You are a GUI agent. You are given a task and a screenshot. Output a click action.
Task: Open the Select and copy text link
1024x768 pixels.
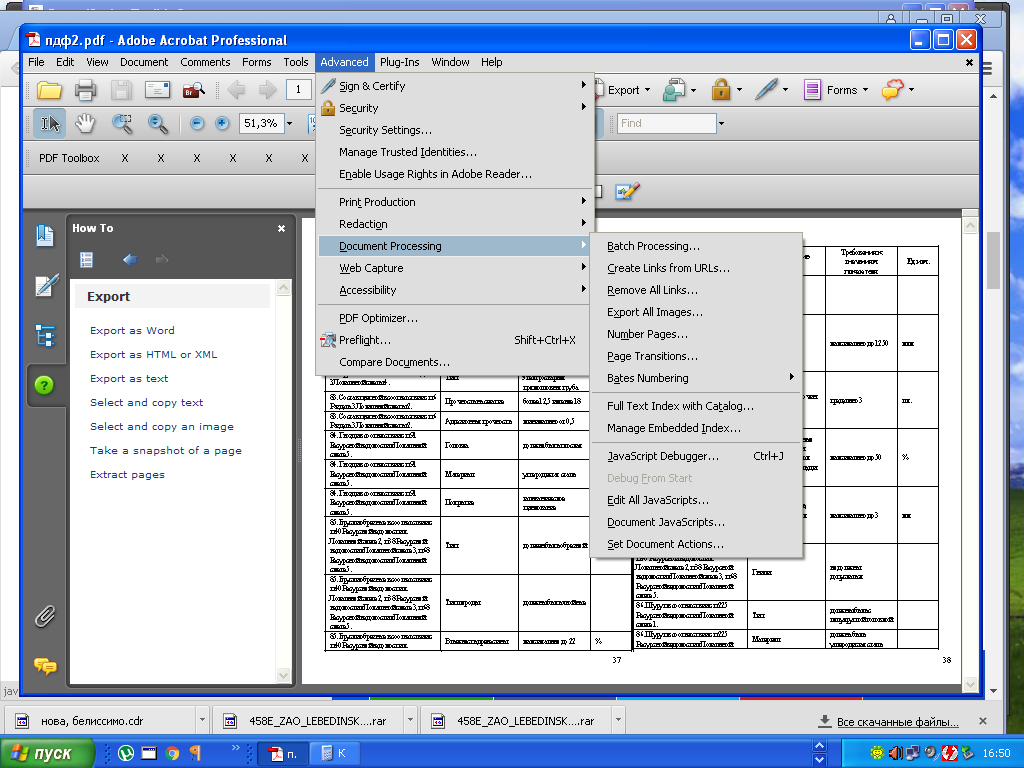146,403
